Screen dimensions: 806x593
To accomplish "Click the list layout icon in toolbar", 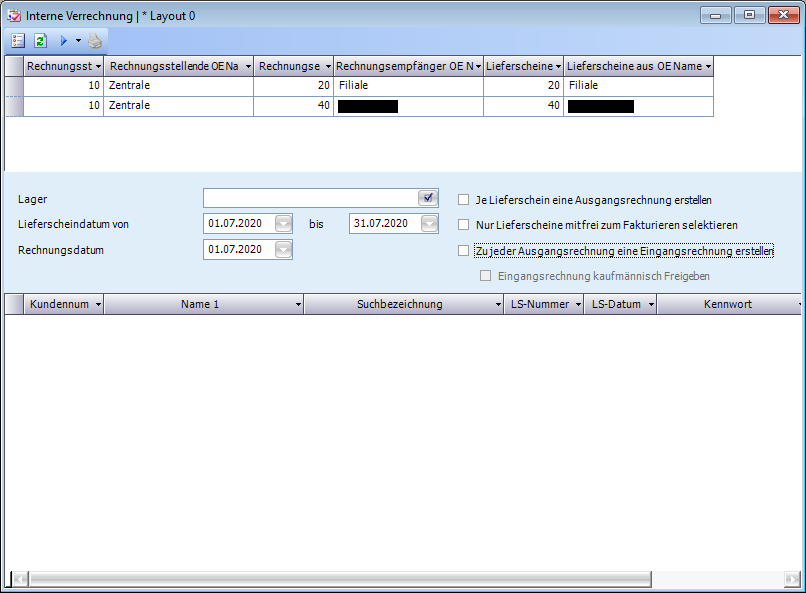I will (18, 41).
